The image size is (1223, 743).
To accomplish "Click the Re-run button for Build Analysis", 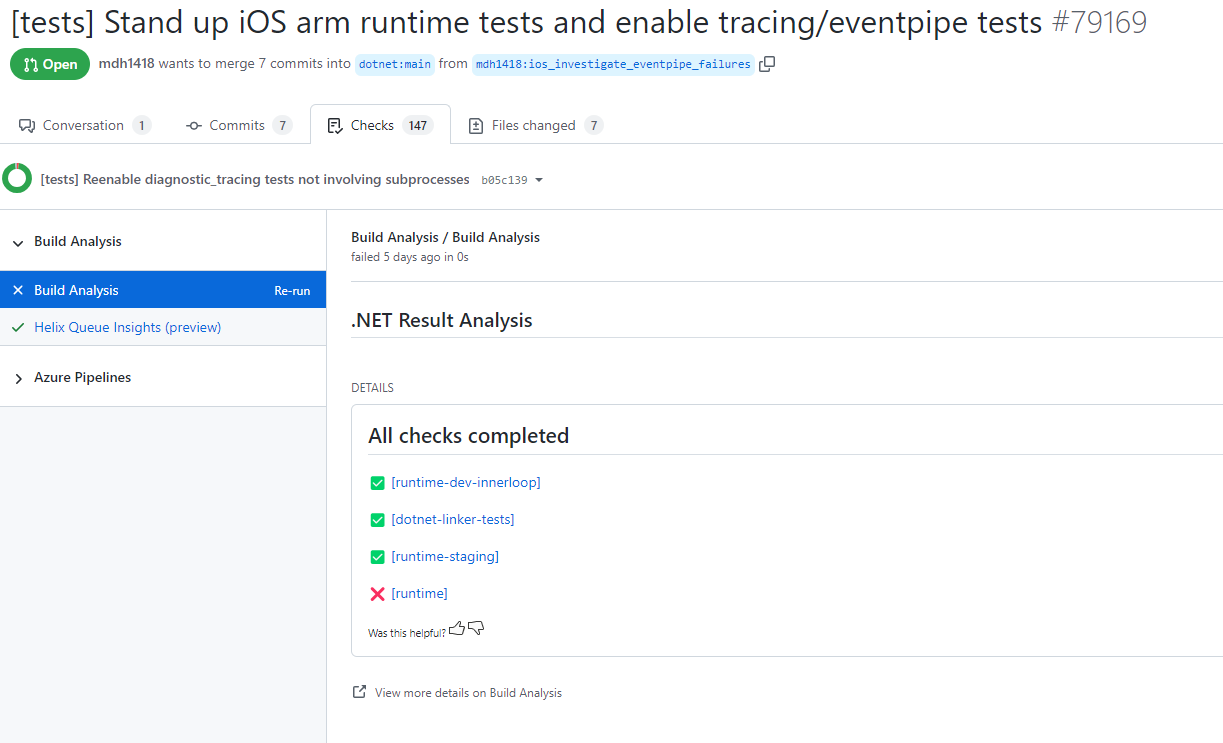I will tap(292, 290).
